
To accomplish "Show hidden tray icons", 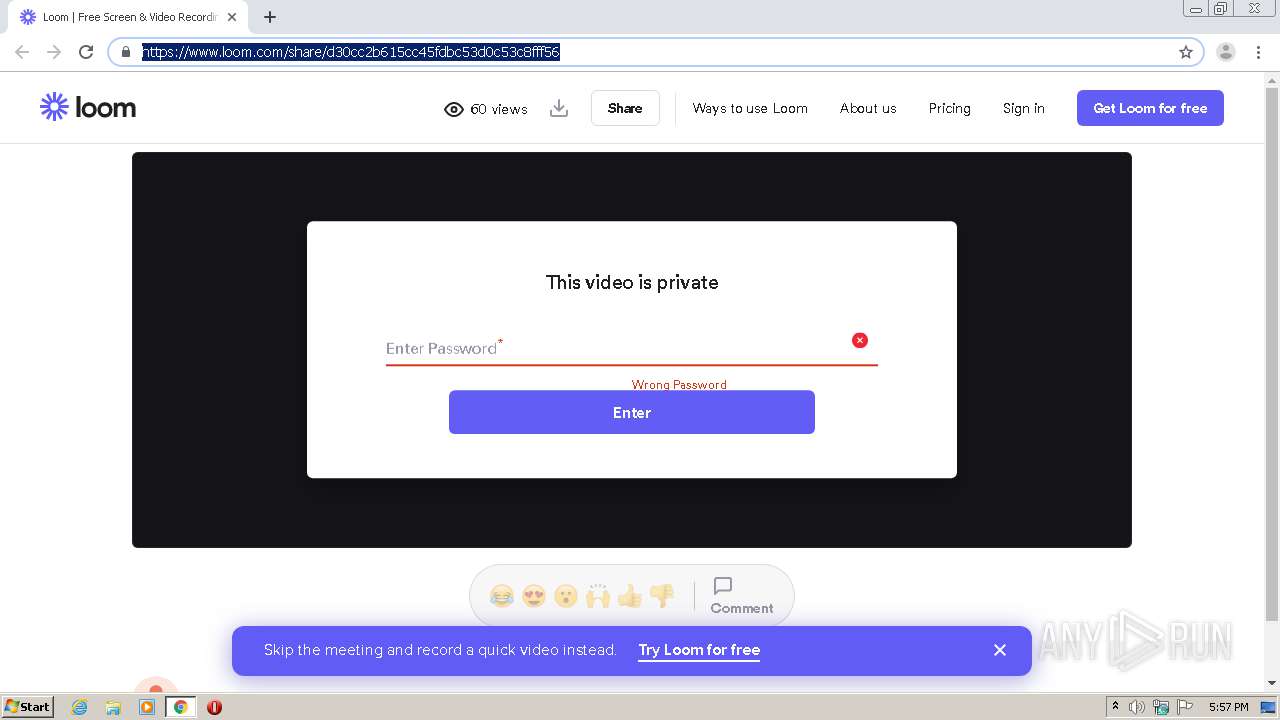I will click(1115, 707).
